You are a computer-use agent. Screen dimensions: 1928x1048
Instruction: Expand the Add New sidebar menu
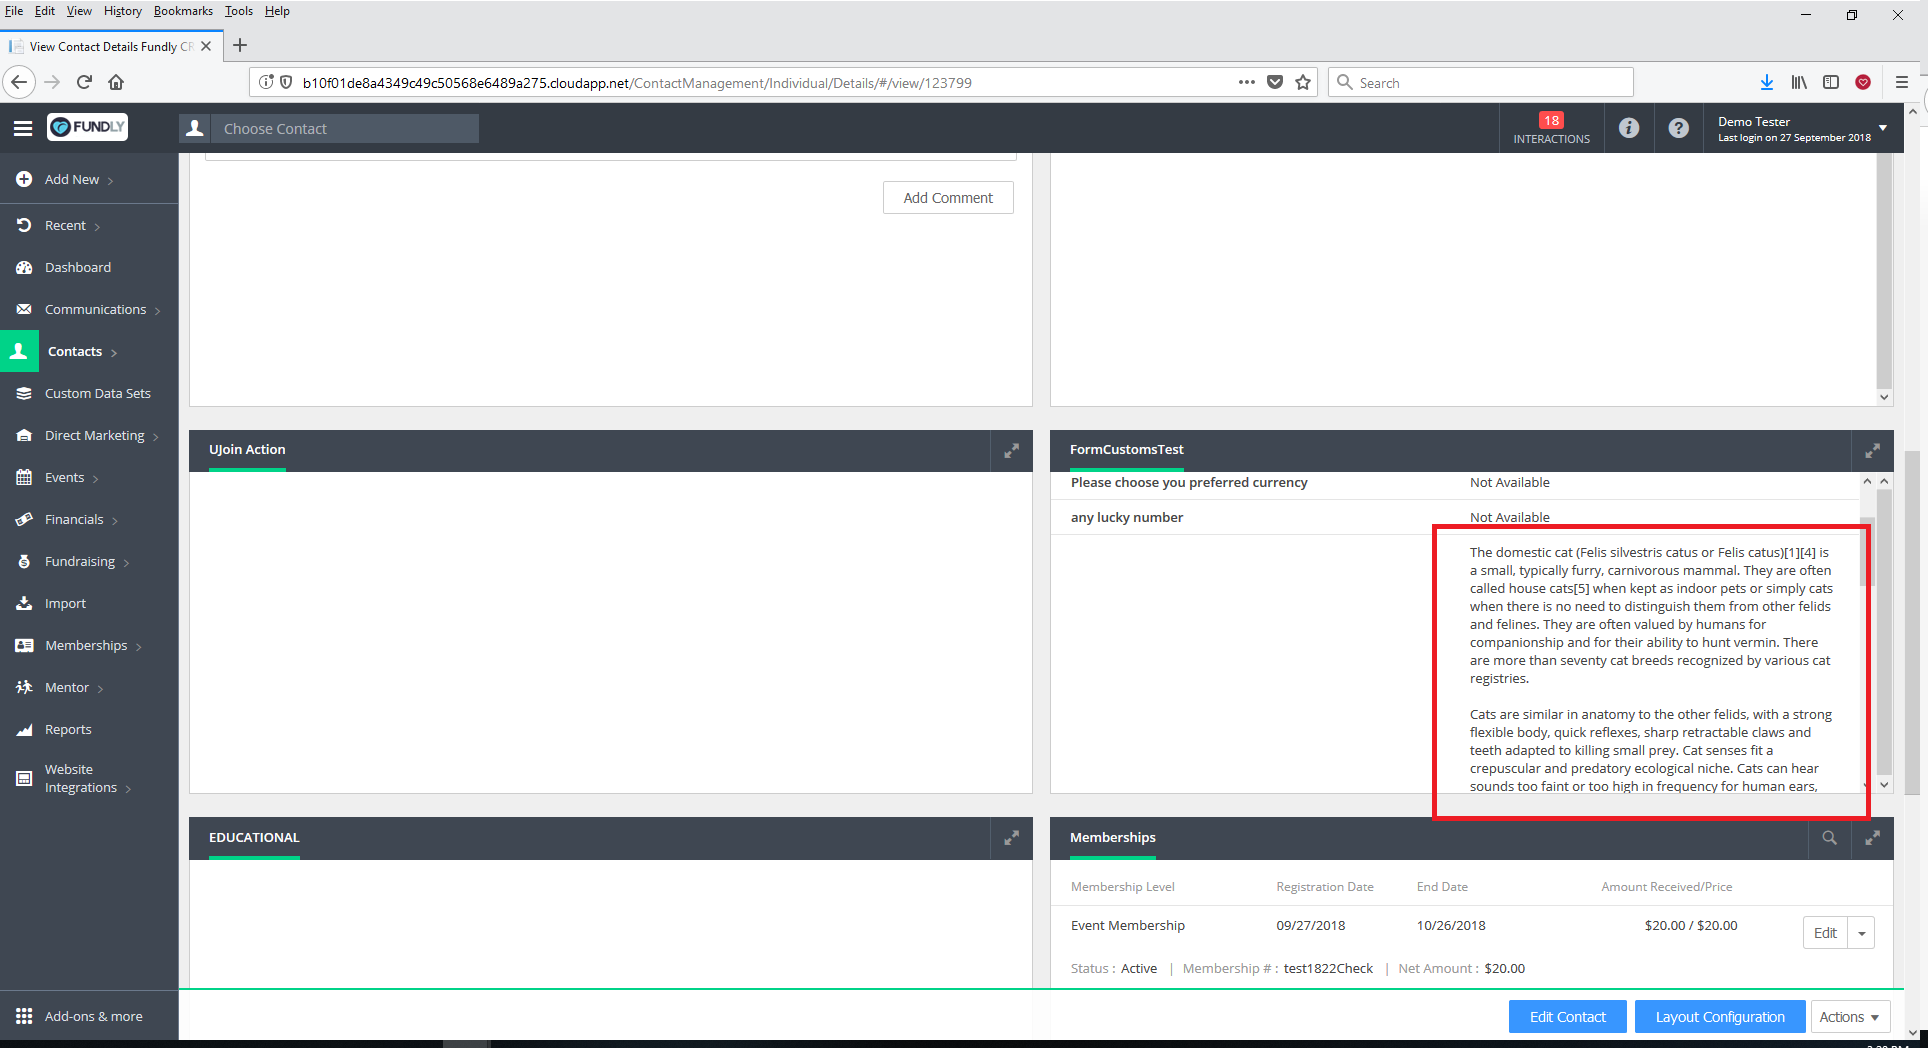click(72, 180)
